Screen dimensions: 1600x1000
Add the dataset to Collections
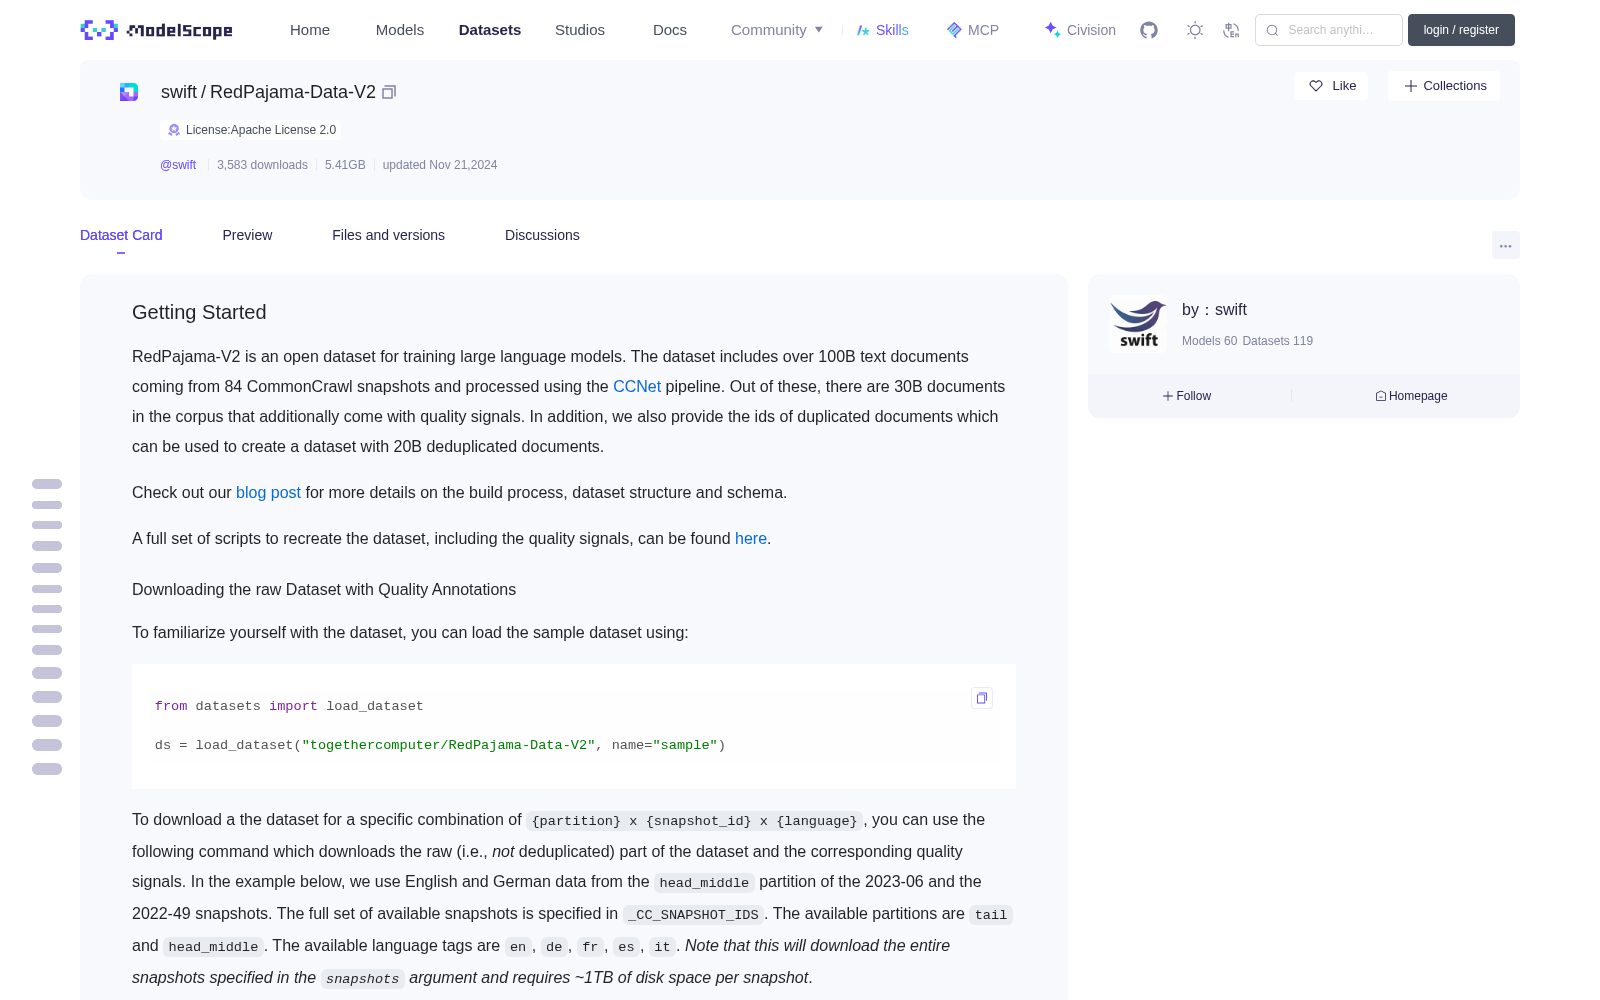(x=1444, y=86)
